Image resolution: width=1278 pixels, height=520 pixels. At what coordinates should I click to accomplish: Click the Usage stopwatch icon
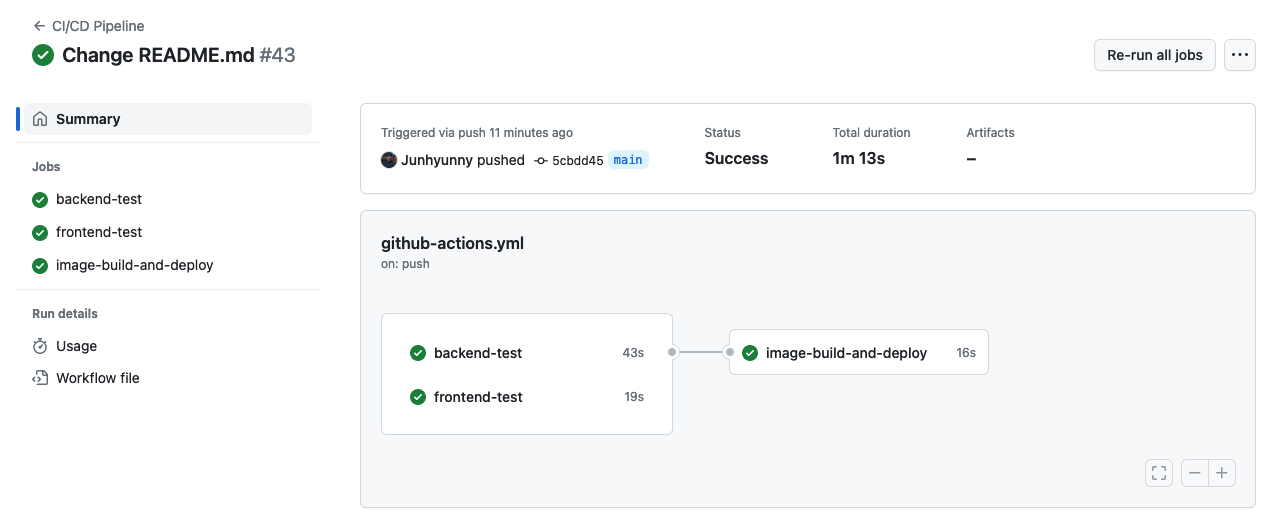pos(40,346)
